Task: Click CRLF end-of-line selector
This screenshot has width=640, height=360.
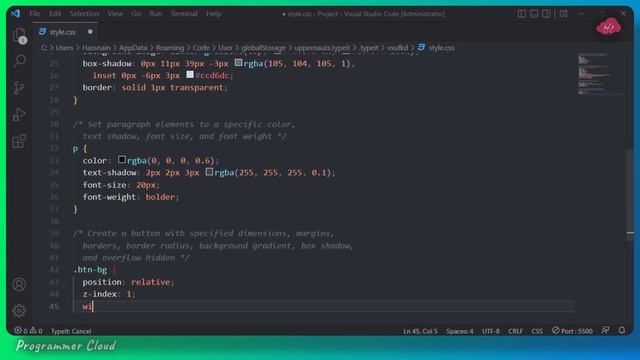Action: click(x=516, y=331)
